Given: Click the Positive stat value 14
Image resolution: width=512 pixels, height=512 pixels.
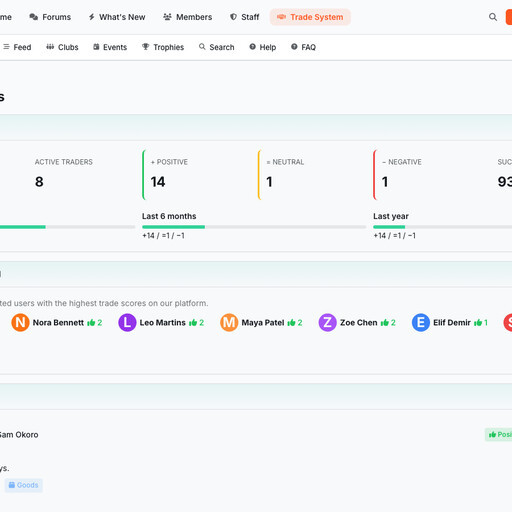Looking at the screenshot, I should [158, 182].
